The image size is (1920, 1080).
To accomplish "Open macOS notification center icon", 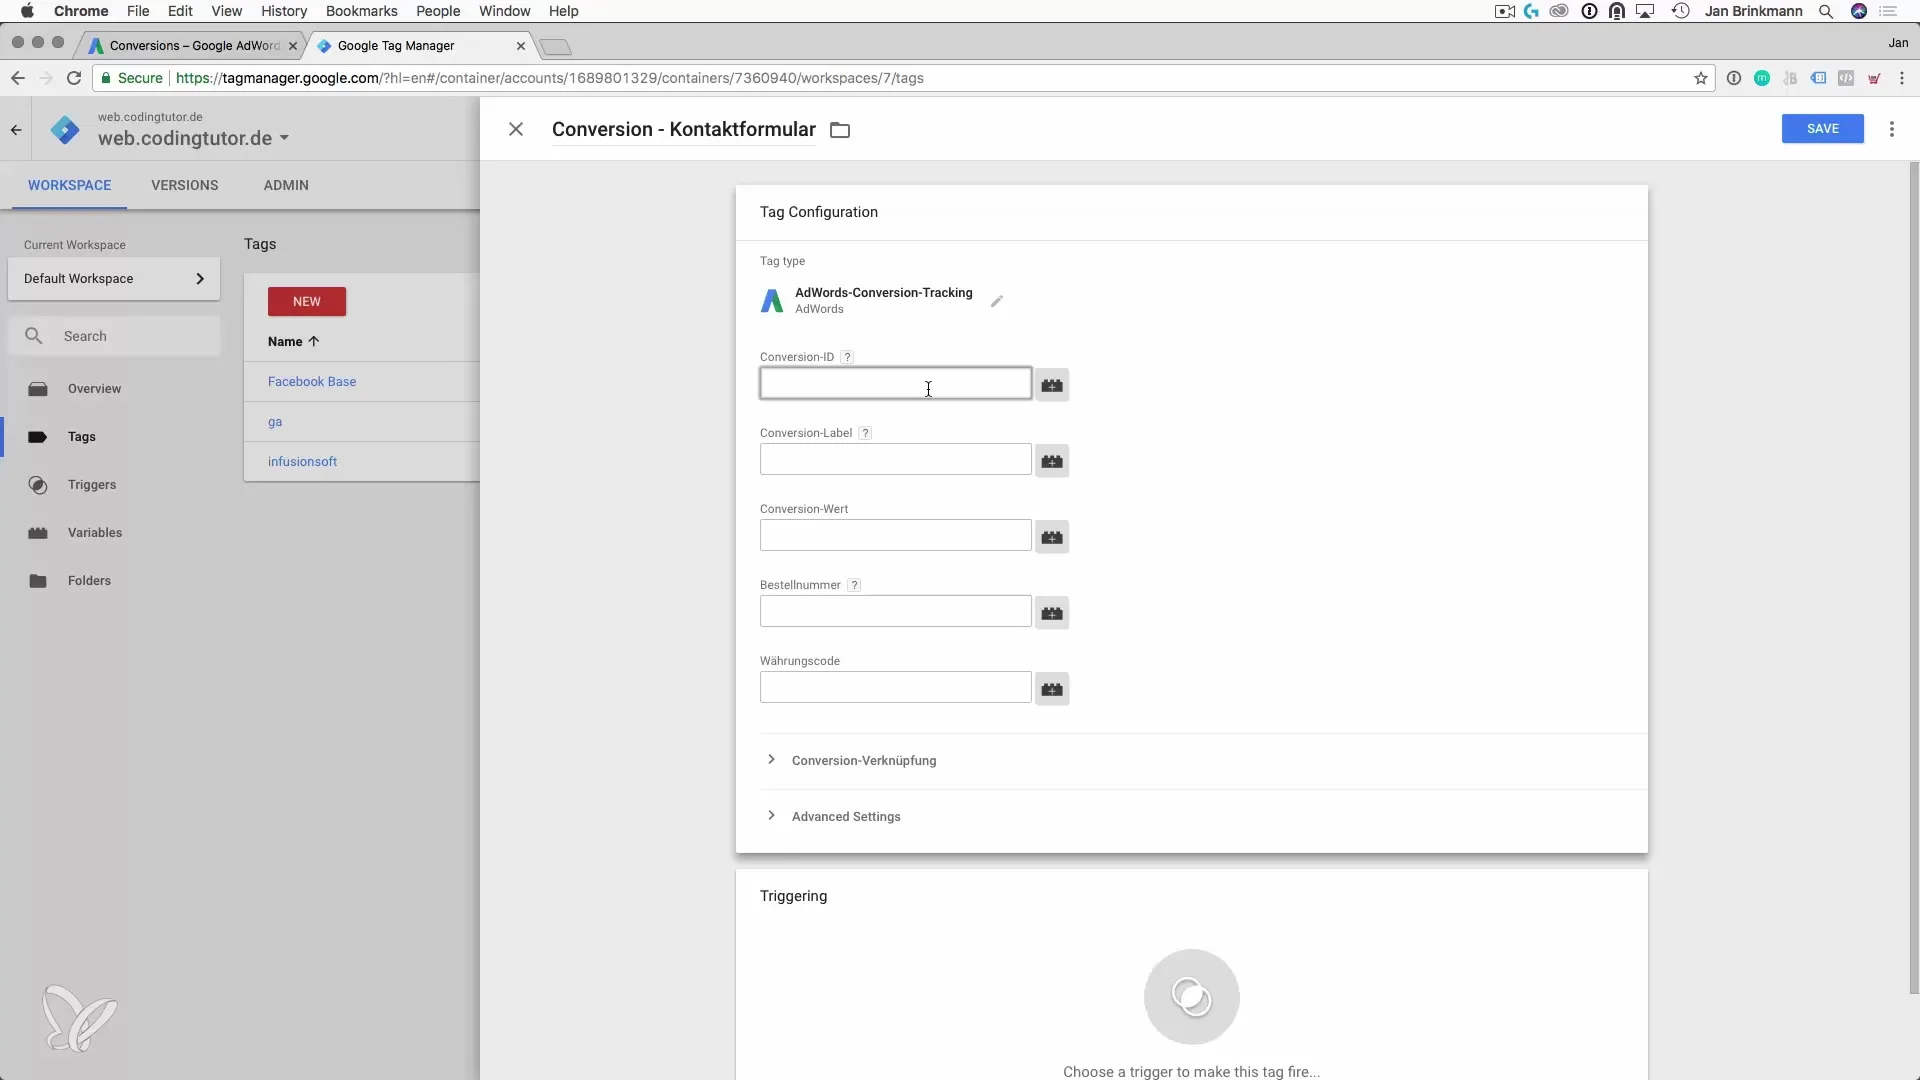I will point(1889,11).
